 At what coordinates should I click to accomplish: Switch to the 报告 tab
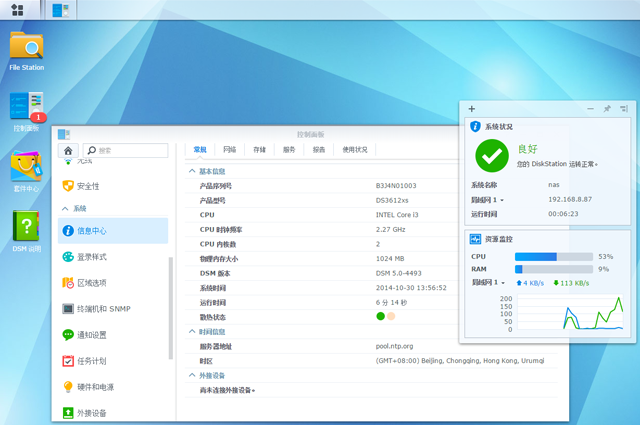click(319, 150)
